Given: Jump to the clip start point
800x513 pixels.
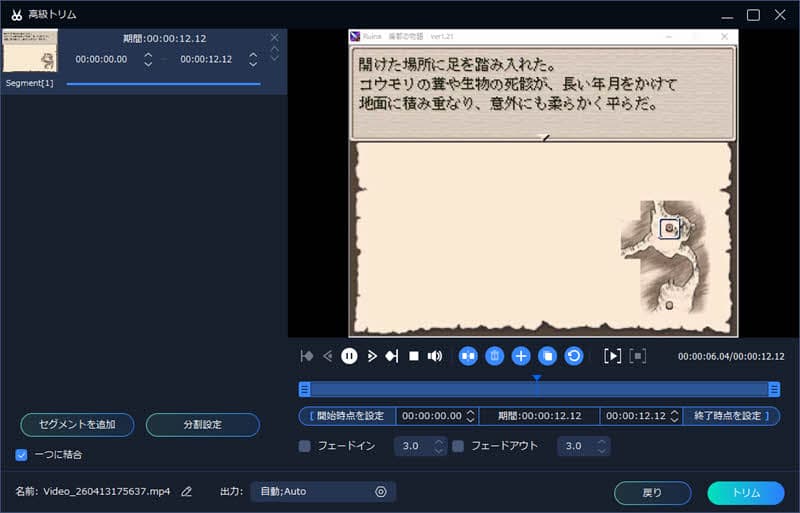Looking at the screenshot, I should click(307, 356).
